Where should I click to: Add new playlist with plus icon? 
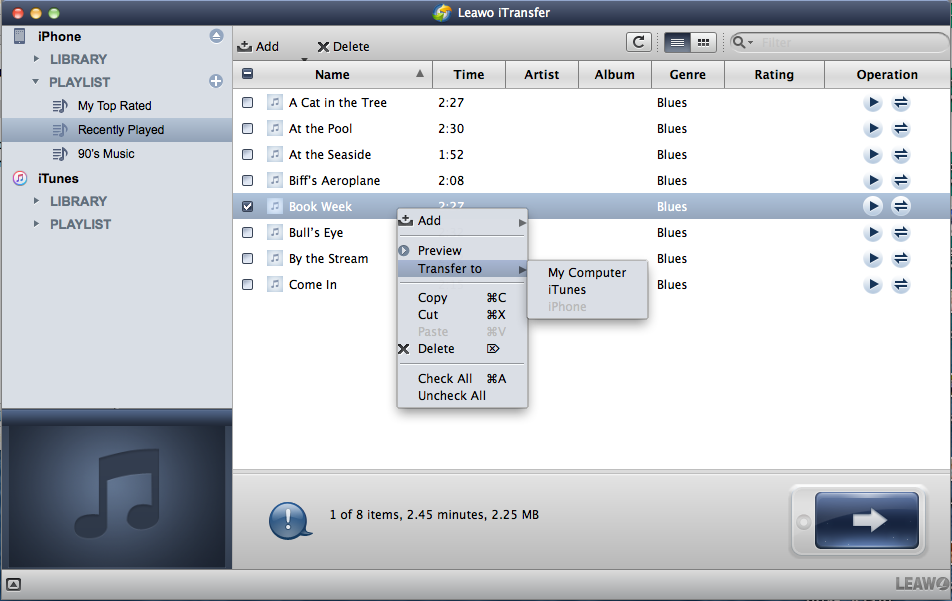(x=216, y=81)
